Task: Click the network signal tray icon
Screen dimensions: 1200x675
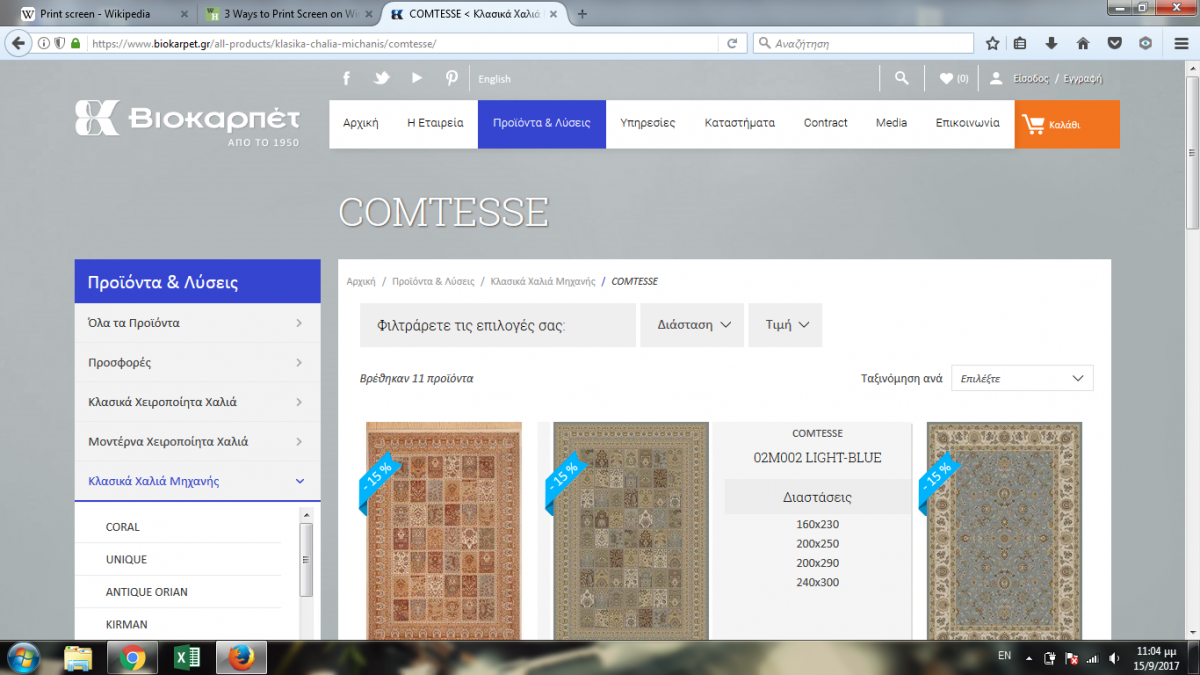Action: point(1092,658)
